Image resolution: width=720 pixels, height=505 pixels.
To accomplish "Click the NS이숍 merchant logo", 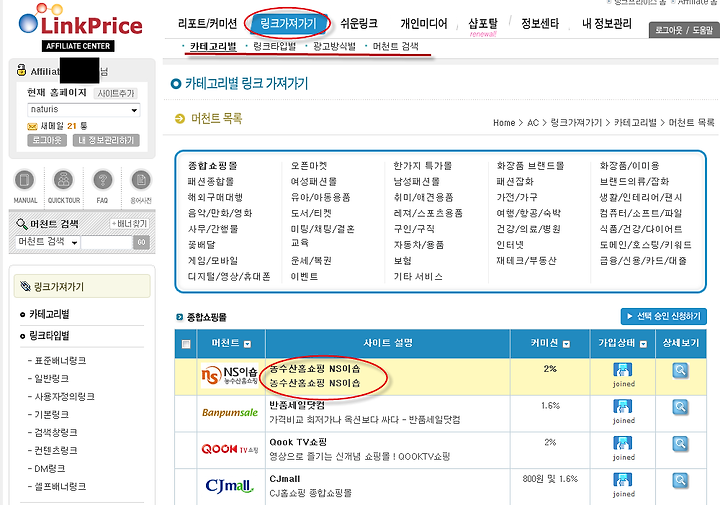I will click(x=230, y=375).
